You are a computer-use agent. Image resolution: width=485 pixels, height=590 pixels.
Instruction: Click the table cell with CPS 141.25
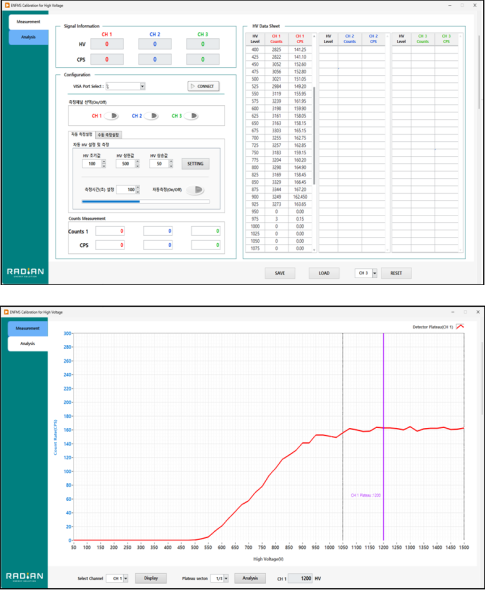pyautogui.click(x=300, y=50)
